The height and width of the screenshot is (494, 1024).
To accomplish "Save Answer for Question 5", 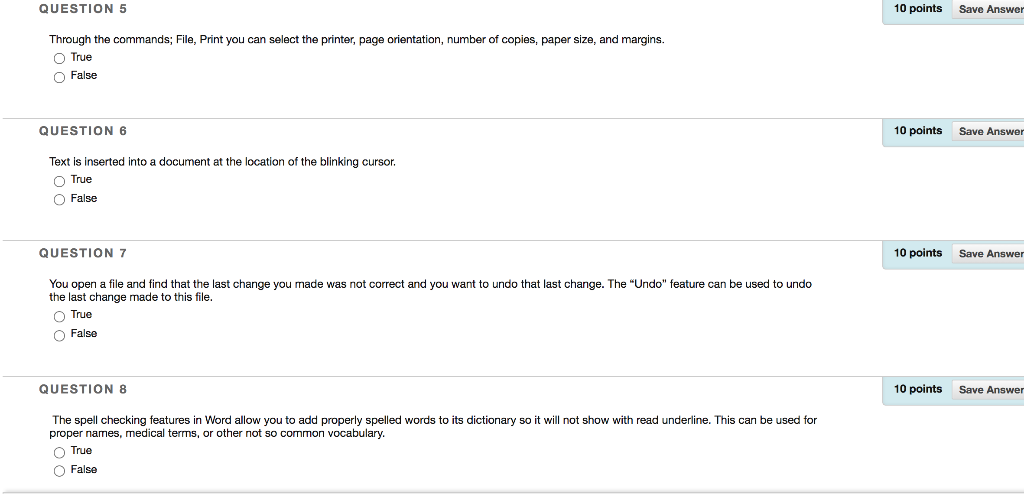I will [988, 9].
